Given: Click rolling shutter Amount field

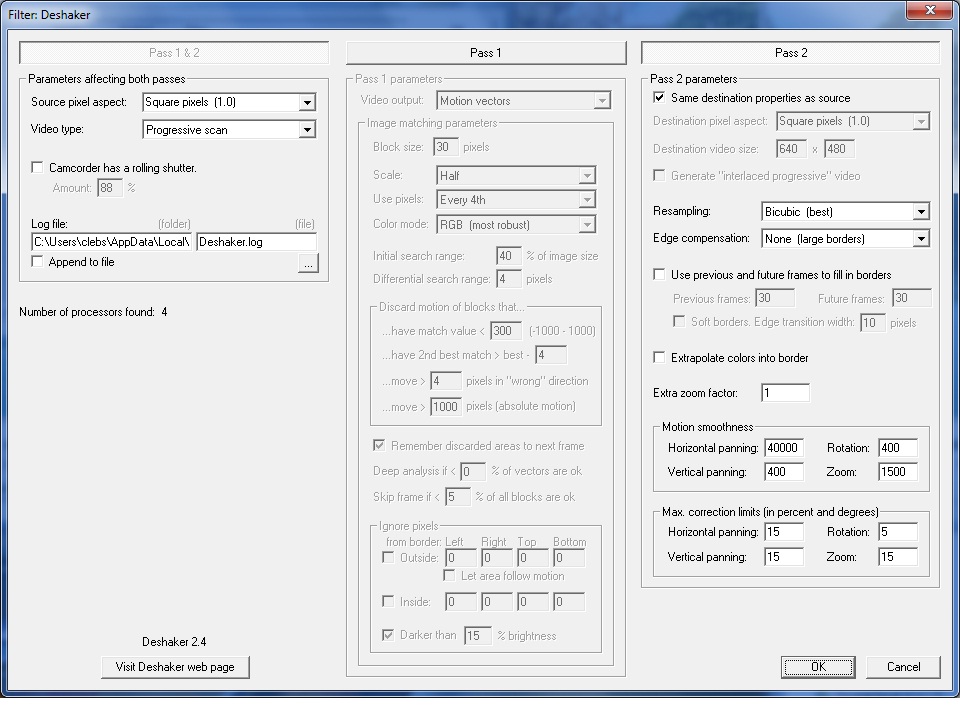Looking at the screenshot, I should tap(110, 187).
